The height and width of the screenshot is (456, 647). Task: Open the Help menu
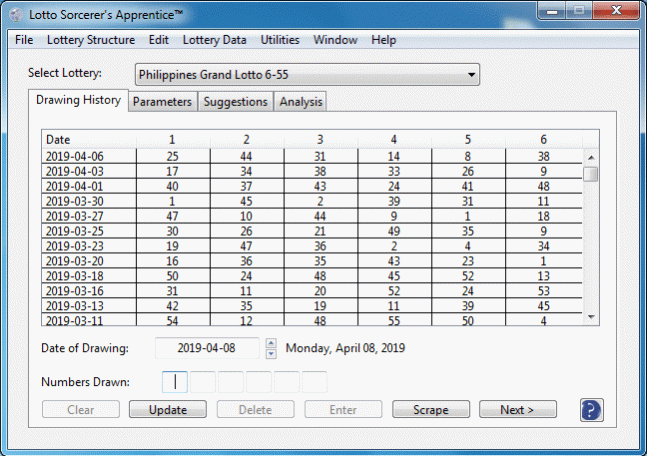pyautogui.click(x=383, y=40)
